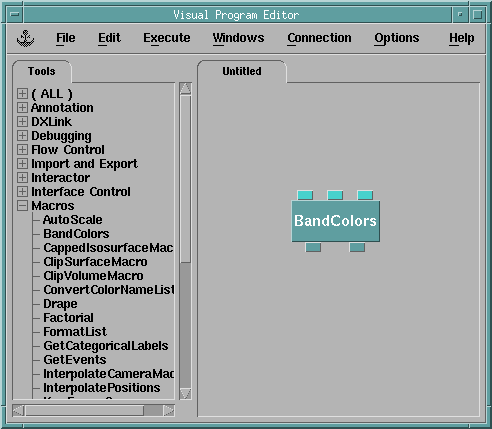492x429 pixels.
Task: Minimize the Visual Program Editor window
Action: [x=460, y=15]
